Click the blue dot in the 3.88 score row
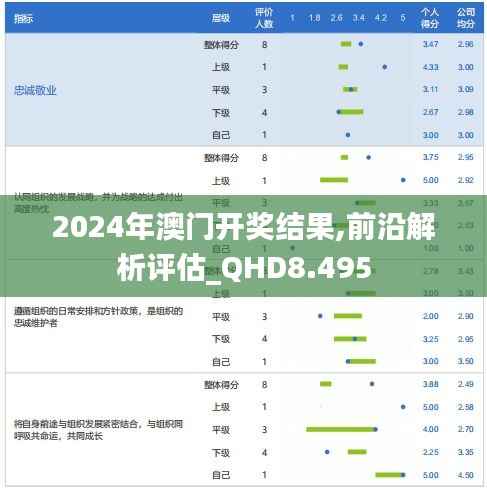Screen dimensions: 487x492 tap(372, 384)
